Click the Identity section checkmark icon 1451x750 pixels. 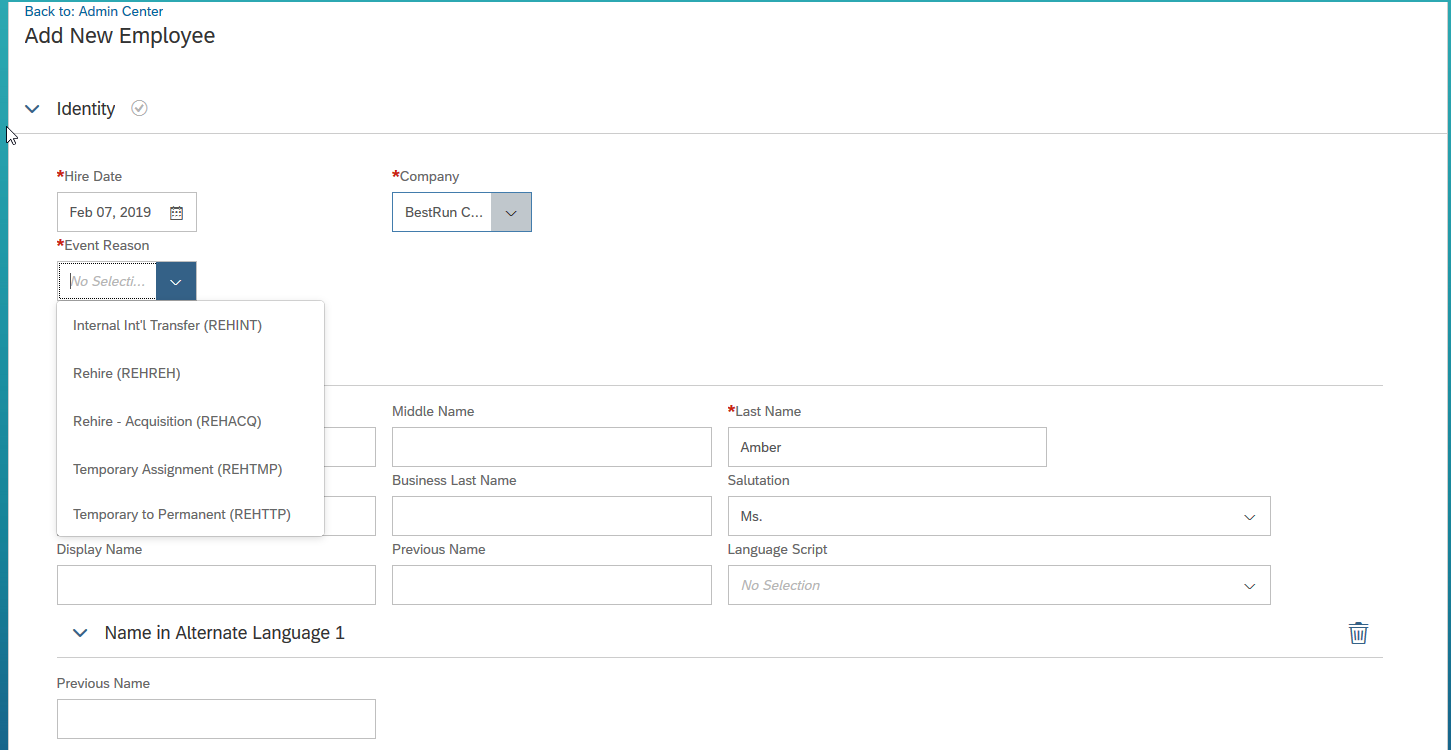(140, 108)
